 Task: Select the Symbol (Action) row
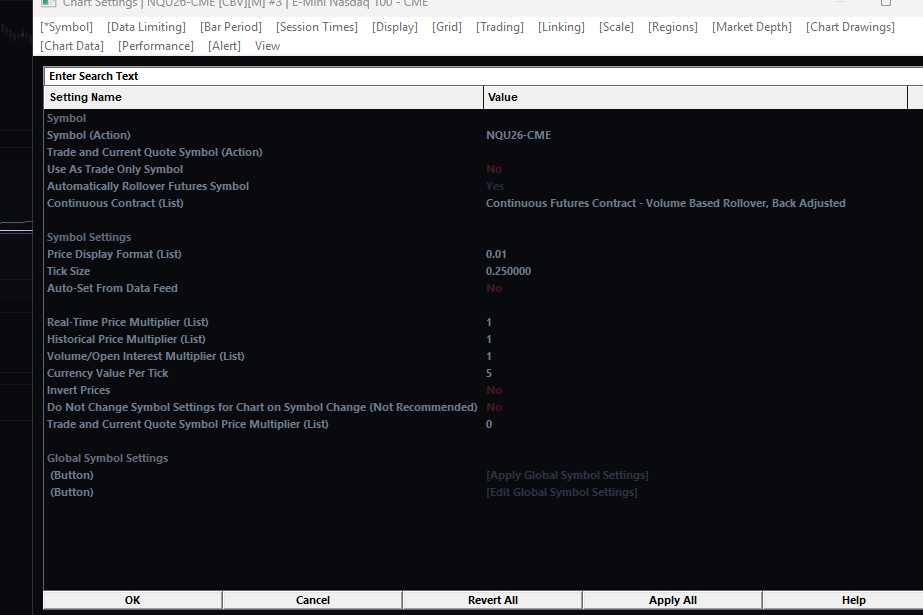click(89, 135)
